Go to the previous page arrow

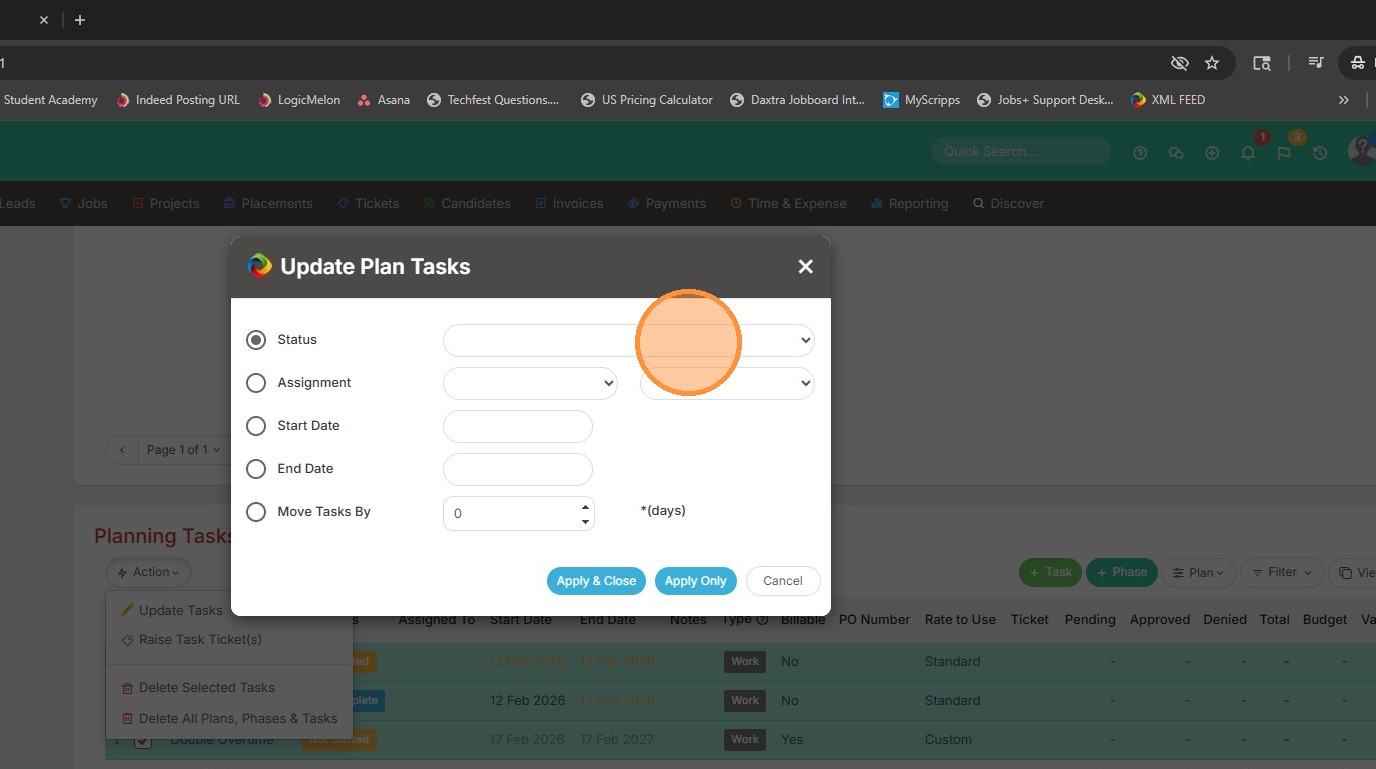pyautogui.click(x=122, y=450)
